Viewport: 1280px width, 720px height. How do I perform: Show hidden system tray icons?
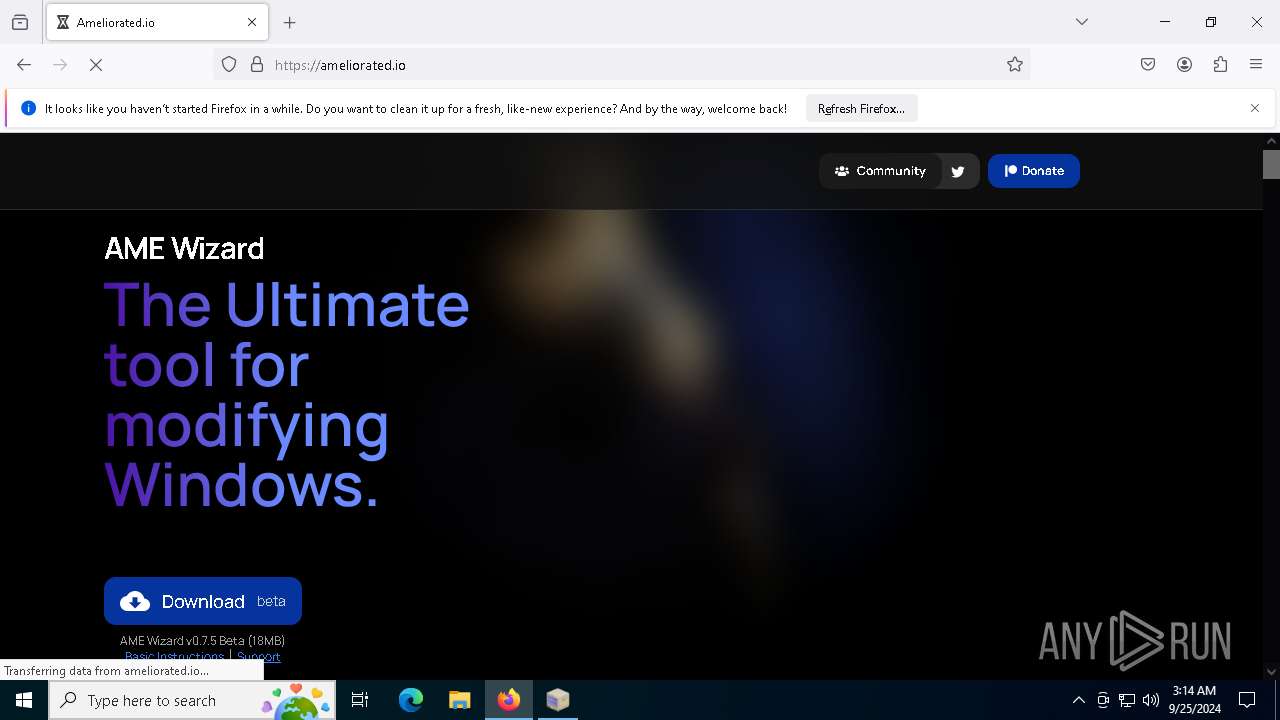(x=1078, y=700)
